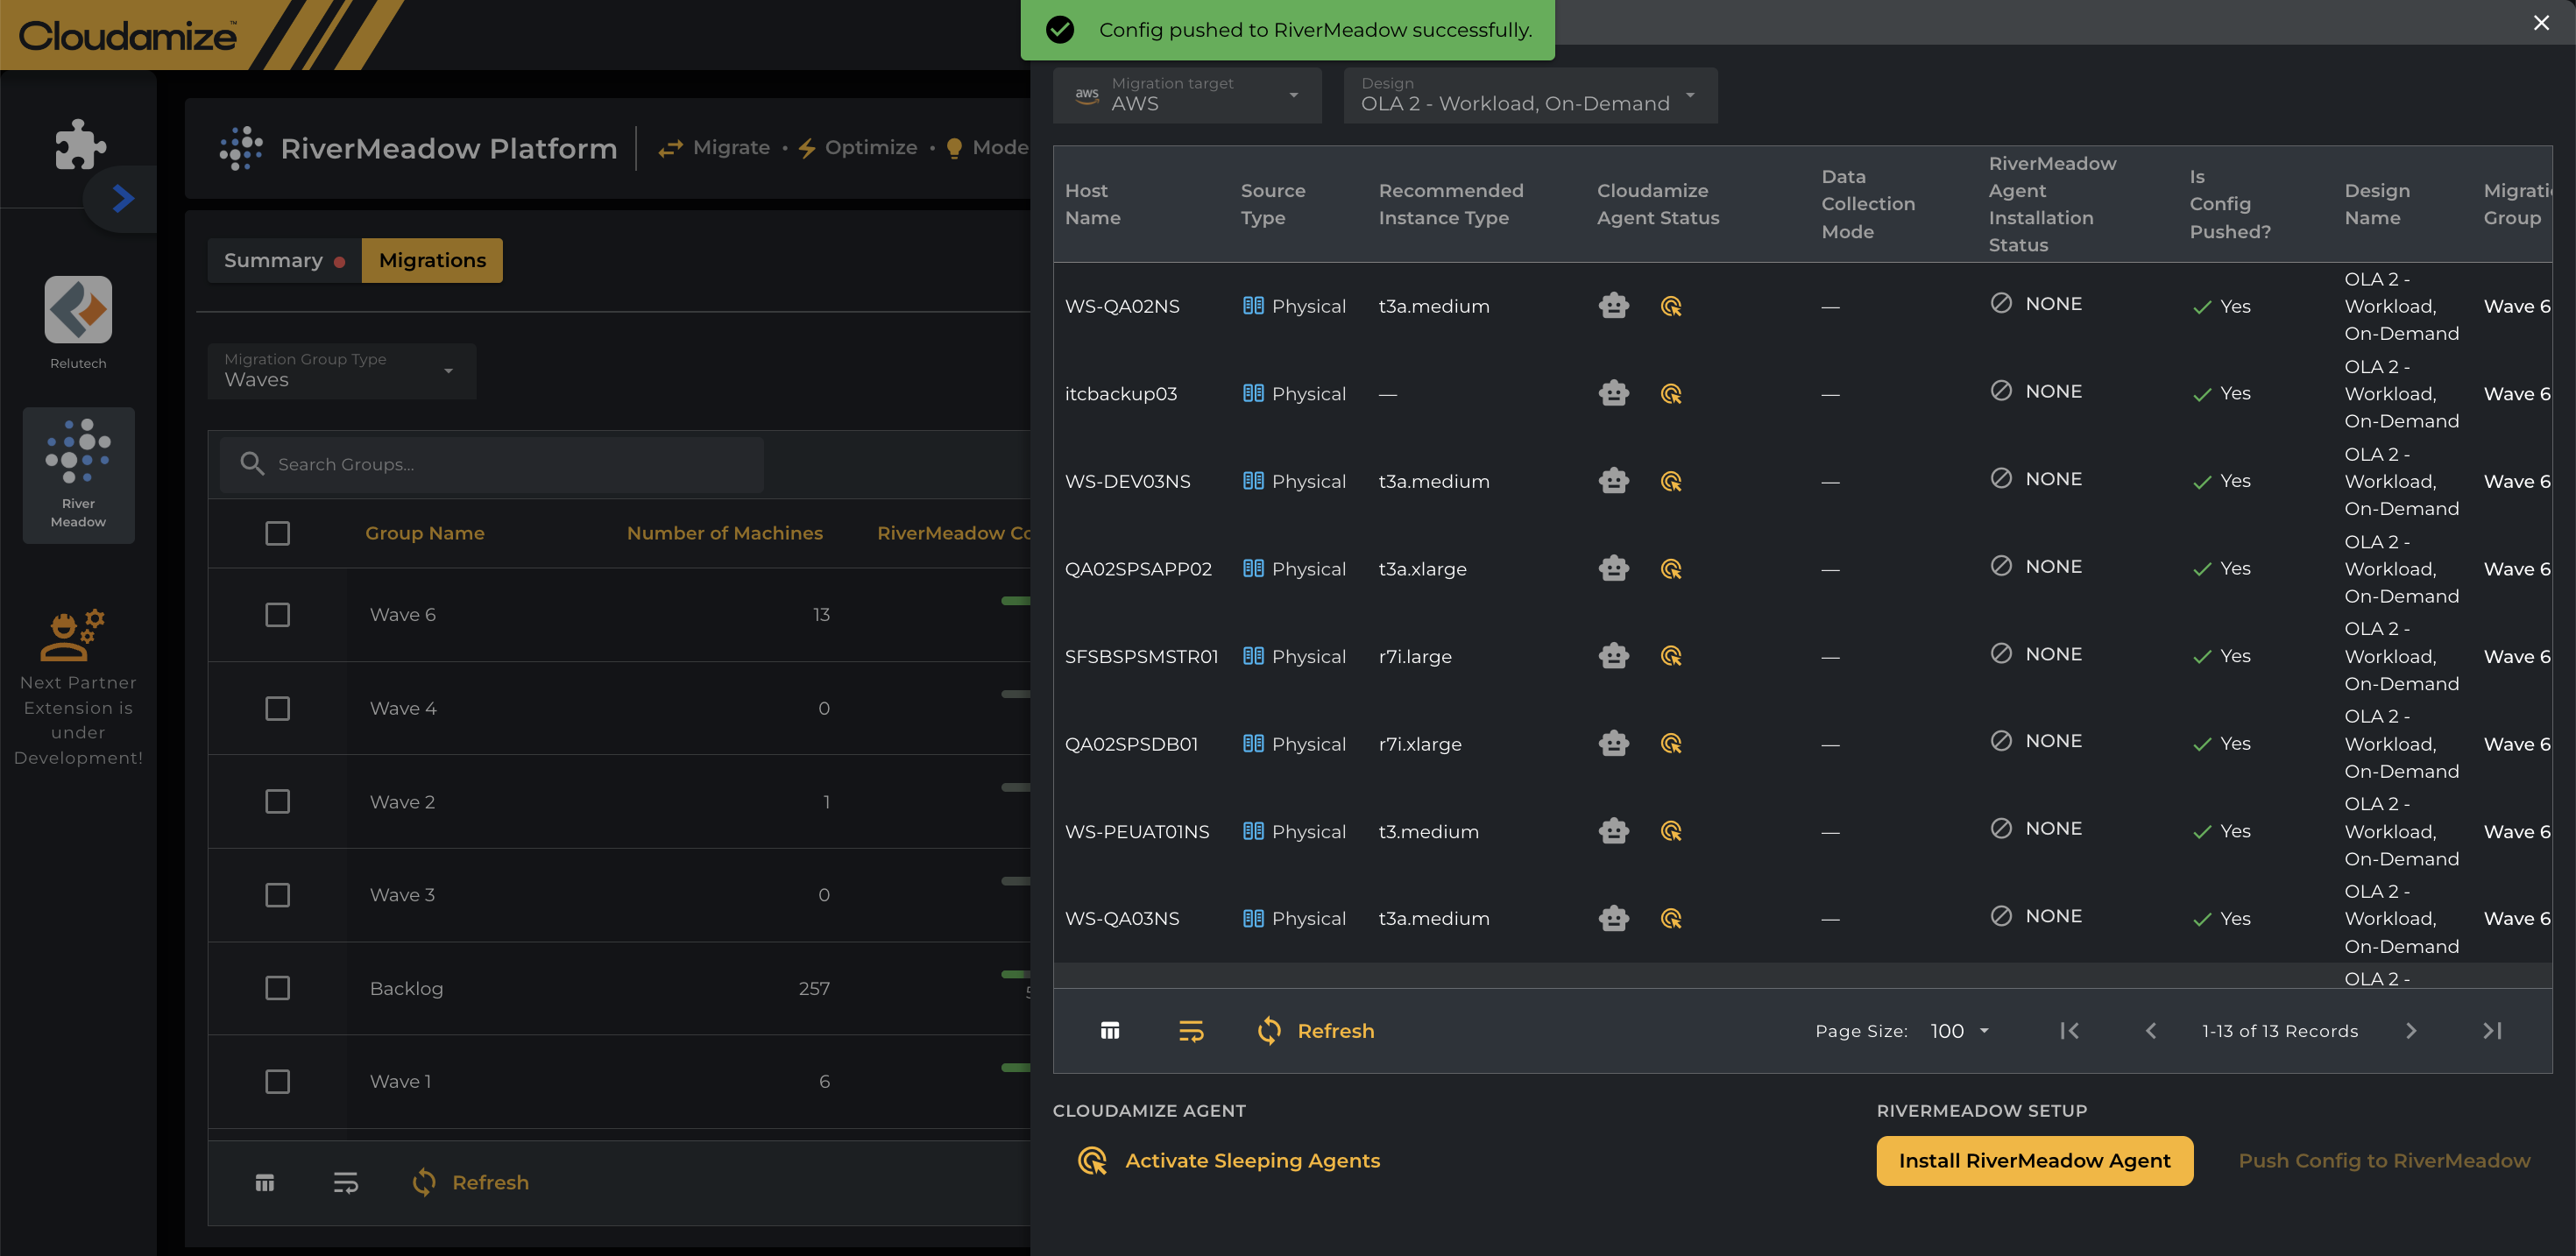Close the machines side panel
2576x1256 pixels.
(x=2541, y=22)
